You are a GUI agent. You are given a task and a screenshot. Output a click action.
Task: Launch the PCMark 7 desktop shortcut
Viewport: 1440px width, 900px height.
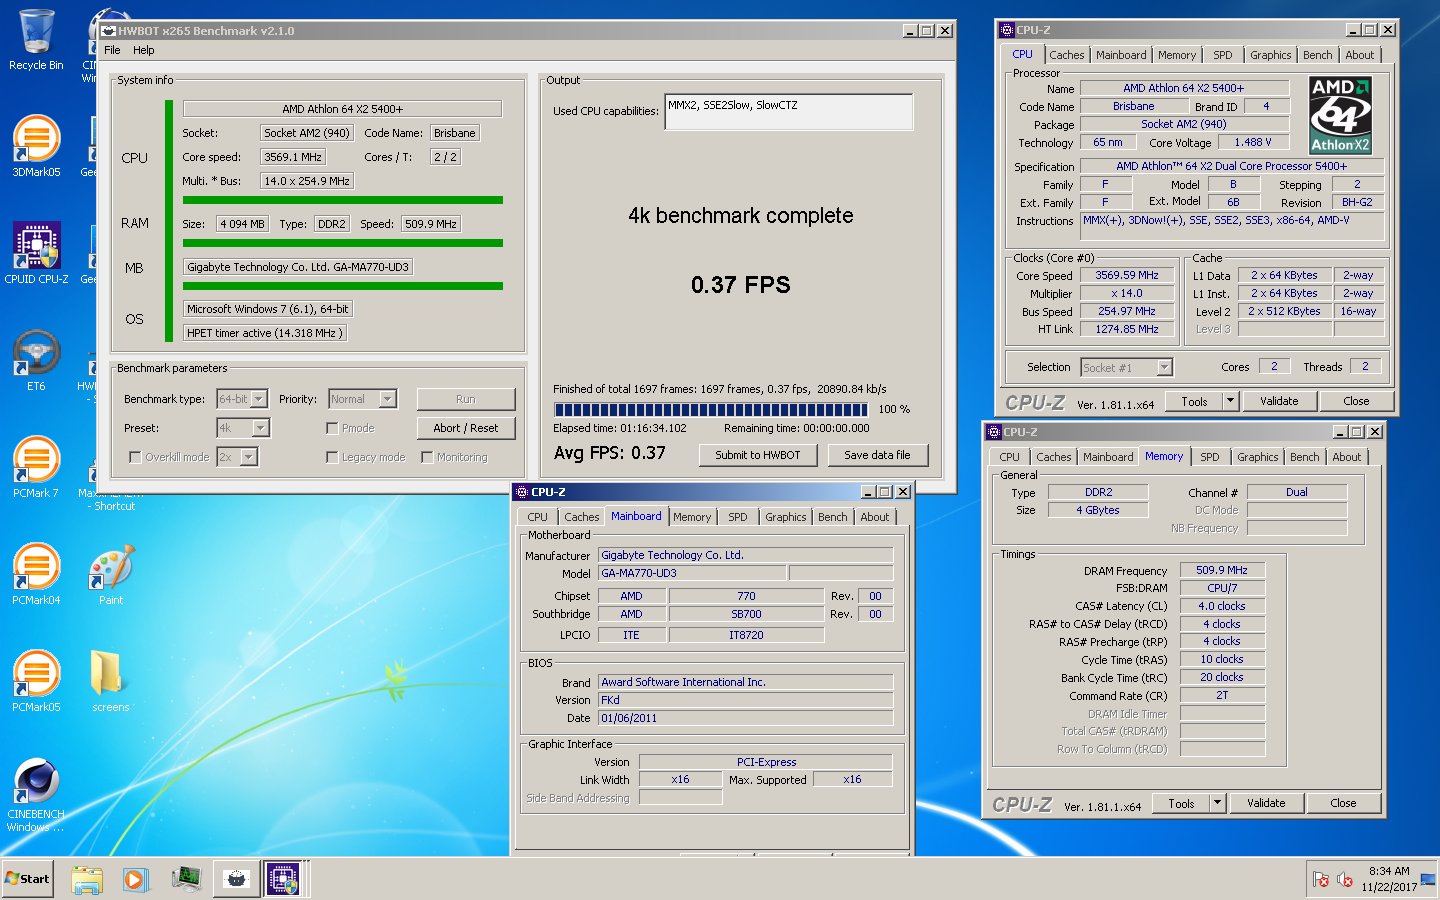point(36,468)
